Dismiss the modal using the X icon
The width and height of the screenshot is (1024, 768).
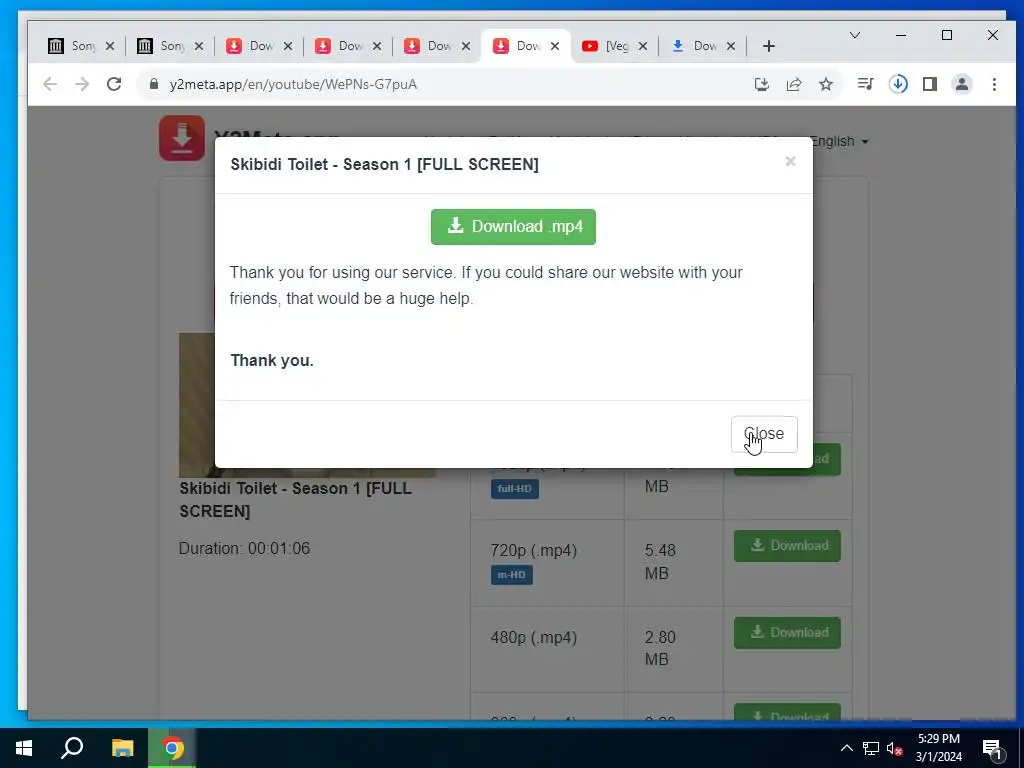click(790, 161)
